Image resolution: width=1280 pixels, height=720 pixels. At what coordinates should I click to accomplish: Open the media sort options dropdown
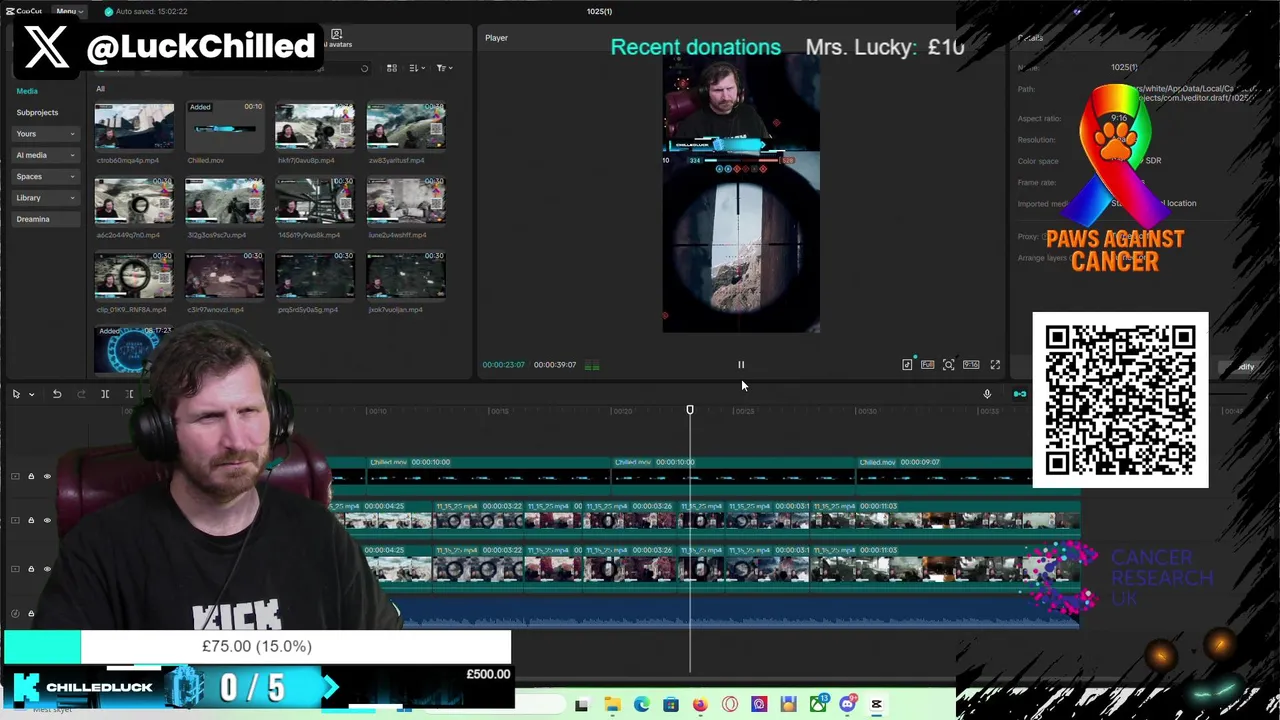pos(417,68)
